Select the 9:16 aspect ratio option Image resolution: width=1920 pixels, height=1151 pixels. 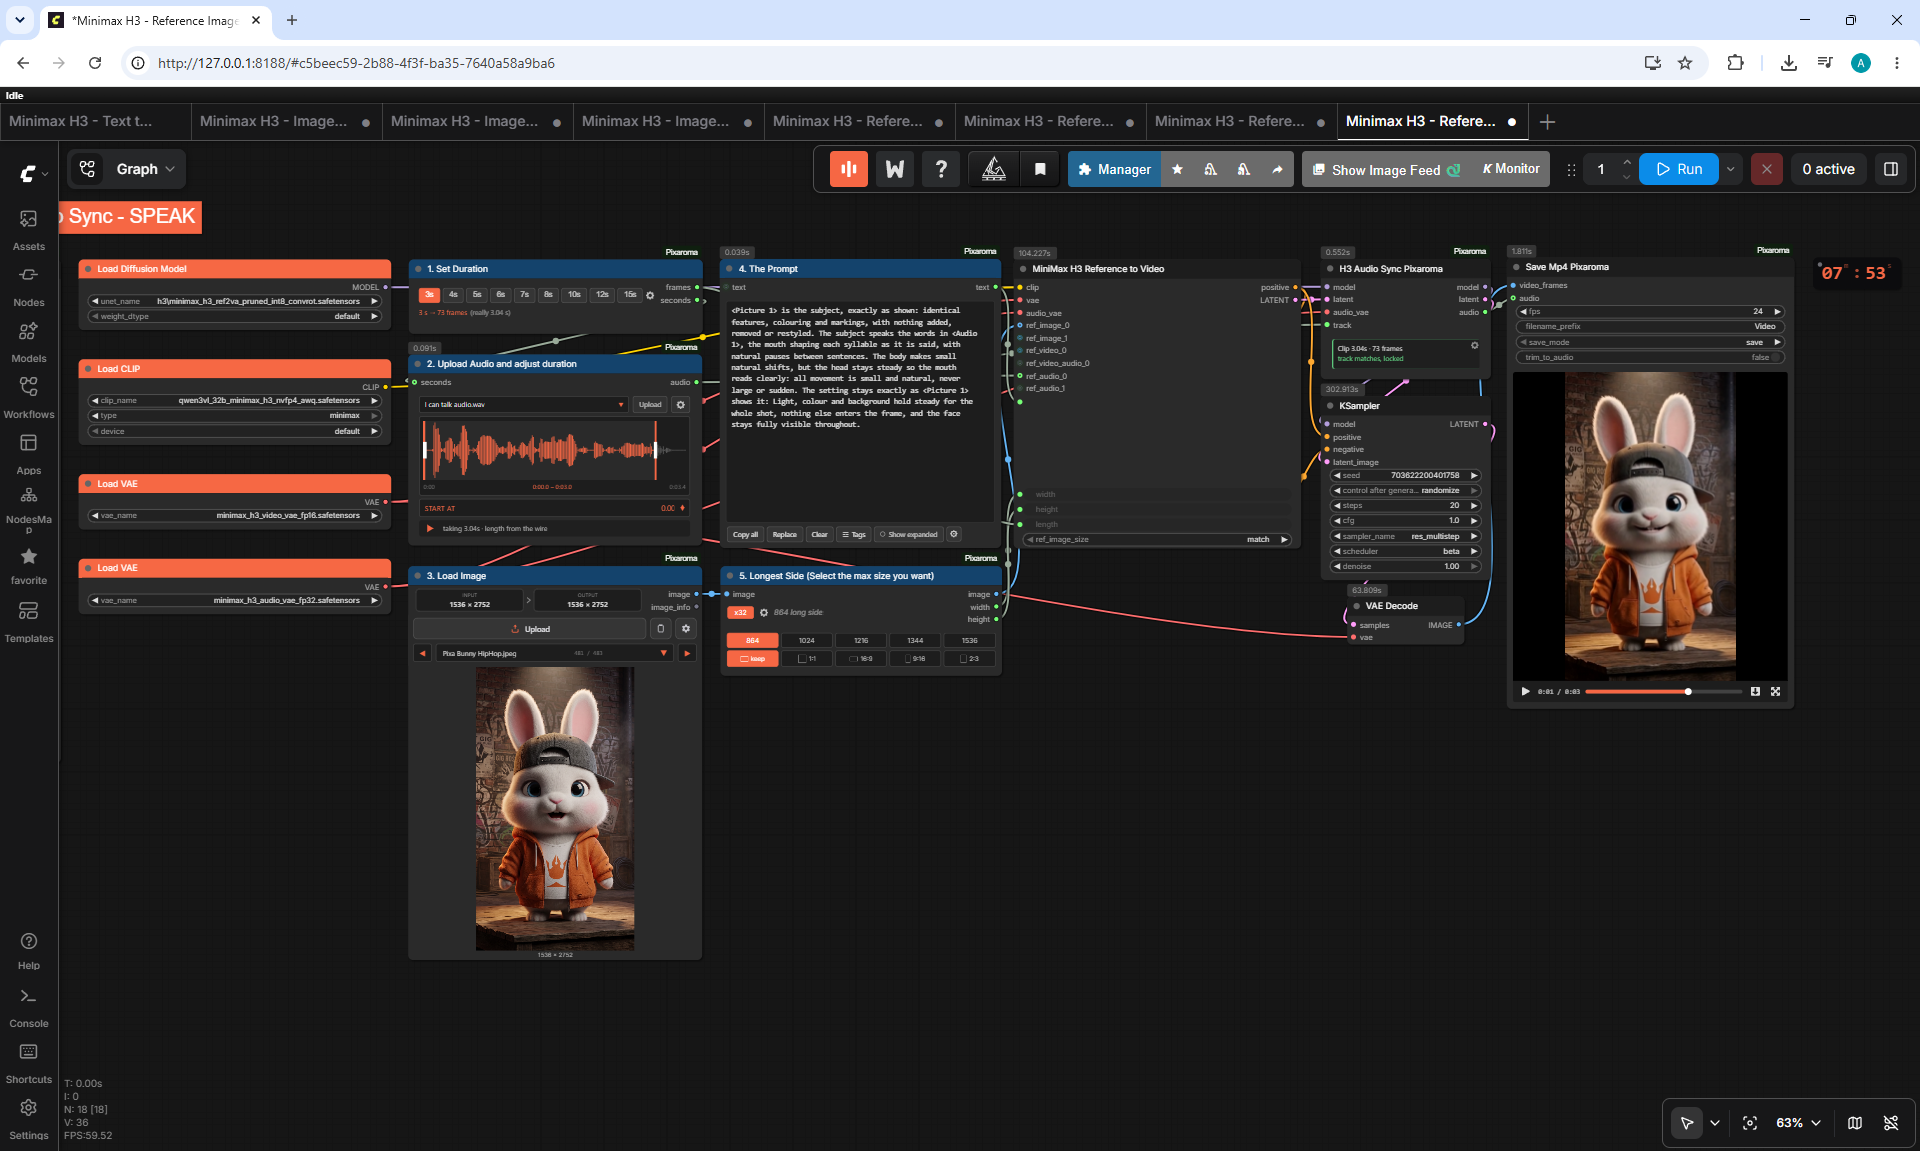tap(915, 659)
